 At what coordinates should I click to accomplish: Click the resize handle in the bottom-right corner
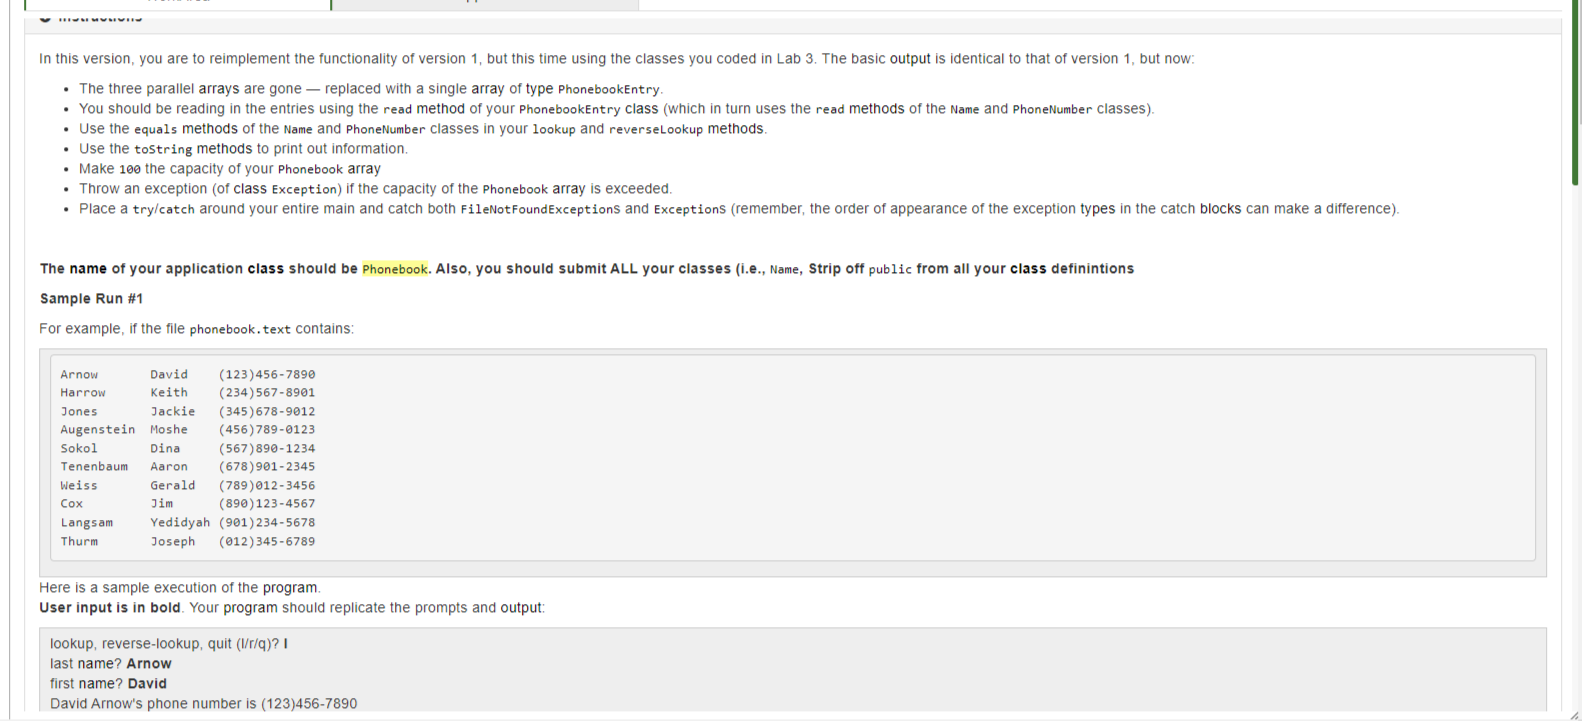point(1575,715)
